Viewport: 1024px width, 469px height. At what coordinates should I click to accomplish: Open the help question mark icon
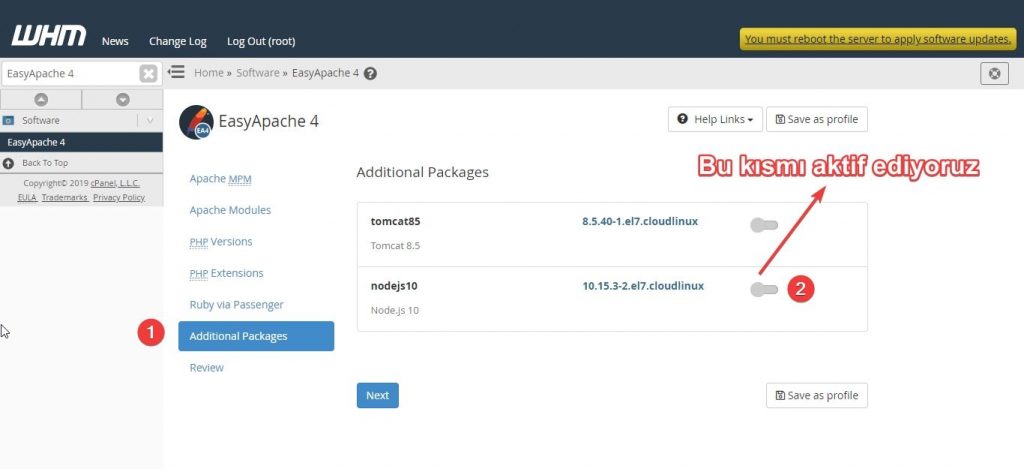370,74
